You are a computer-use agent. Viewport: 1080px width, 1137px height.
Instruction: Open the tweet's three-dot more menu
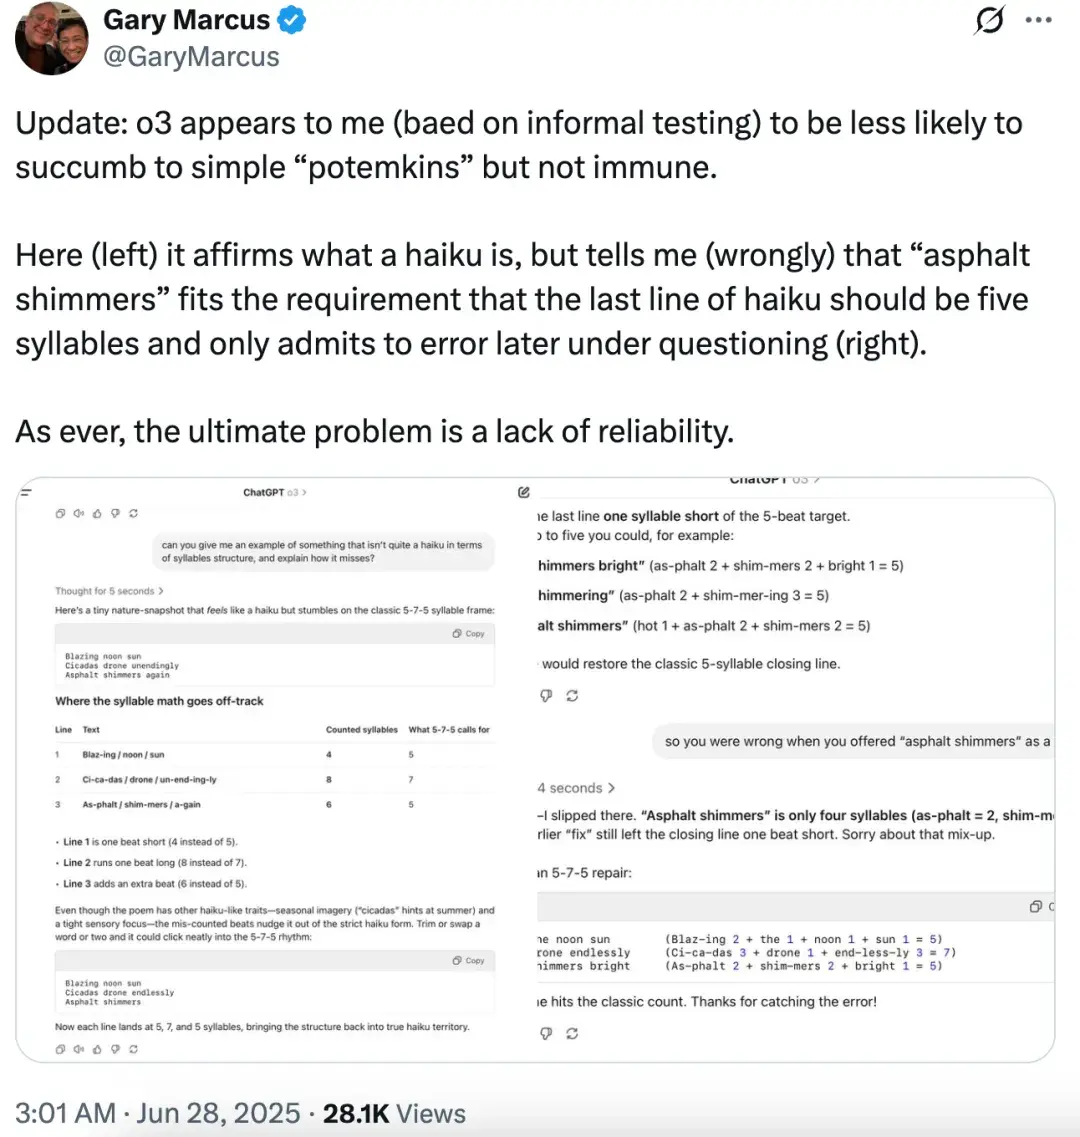click(x=1039, y=20)
